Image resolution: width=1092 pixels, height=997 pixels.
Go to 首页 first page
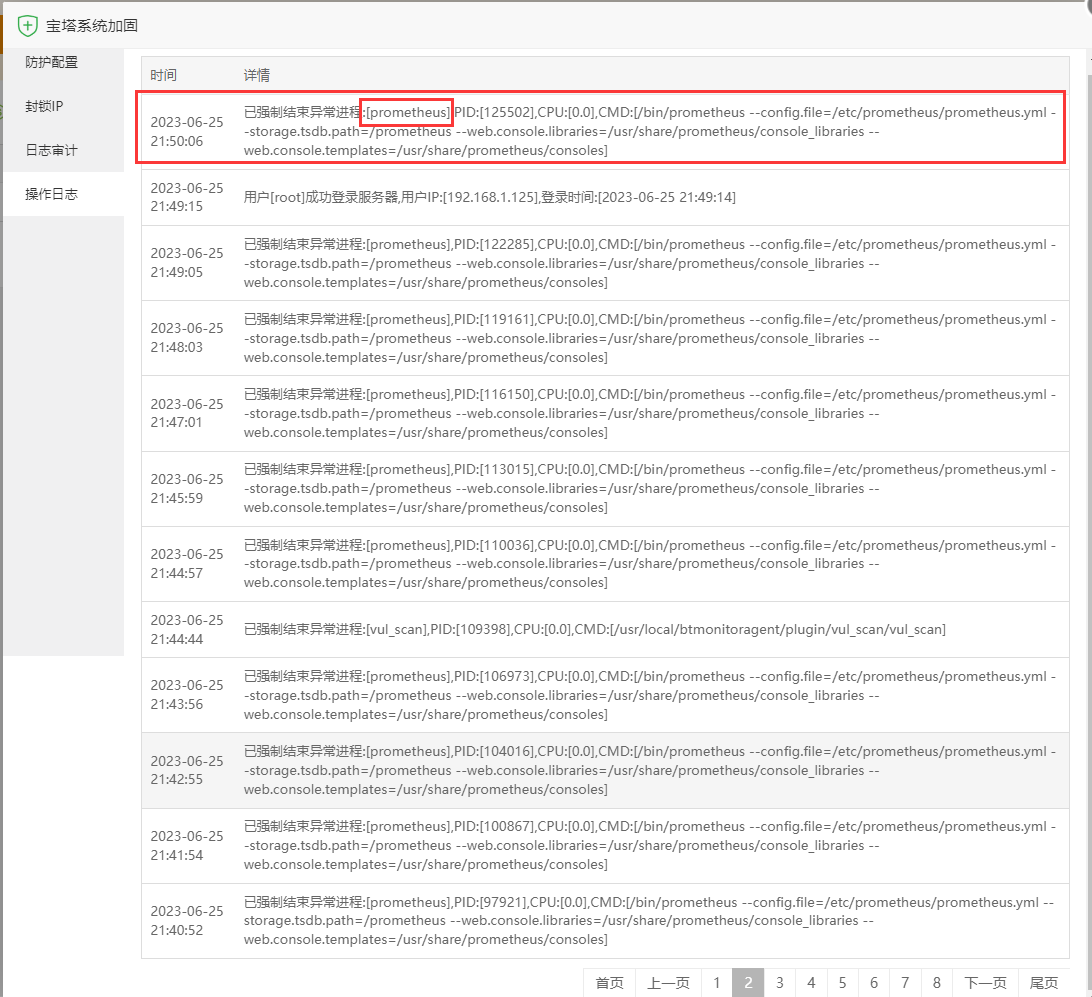(x=609, y=983)
